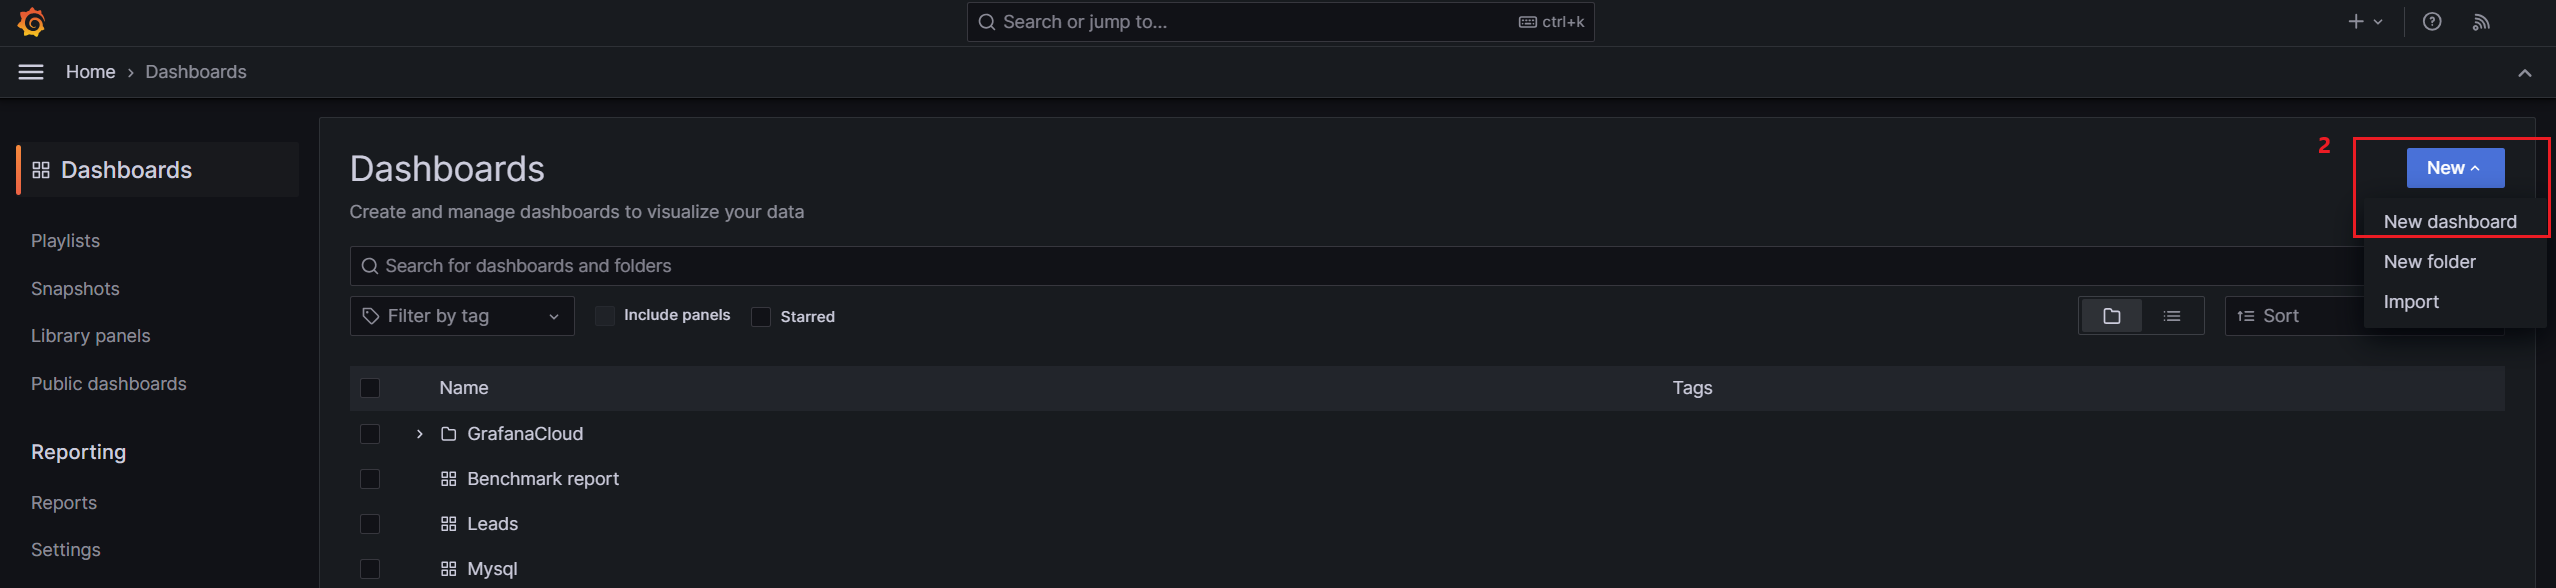Choose Import from the New menu
Screen dimensions: 2556x588
pos(2410,302)
